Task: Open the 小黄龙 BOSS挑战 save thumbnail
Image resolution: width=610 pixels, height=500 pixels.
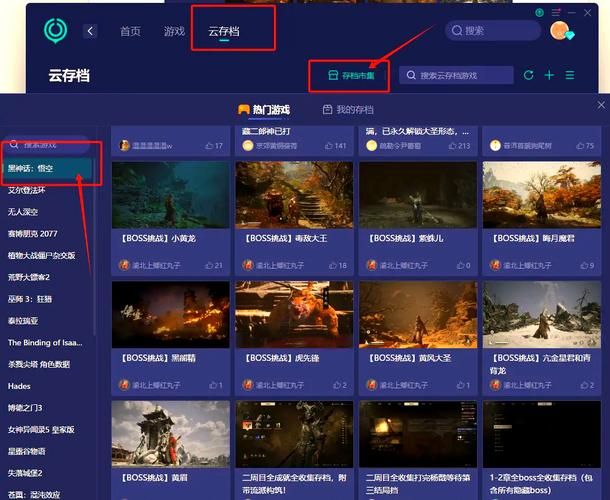Action: click(x=171, y=195)
